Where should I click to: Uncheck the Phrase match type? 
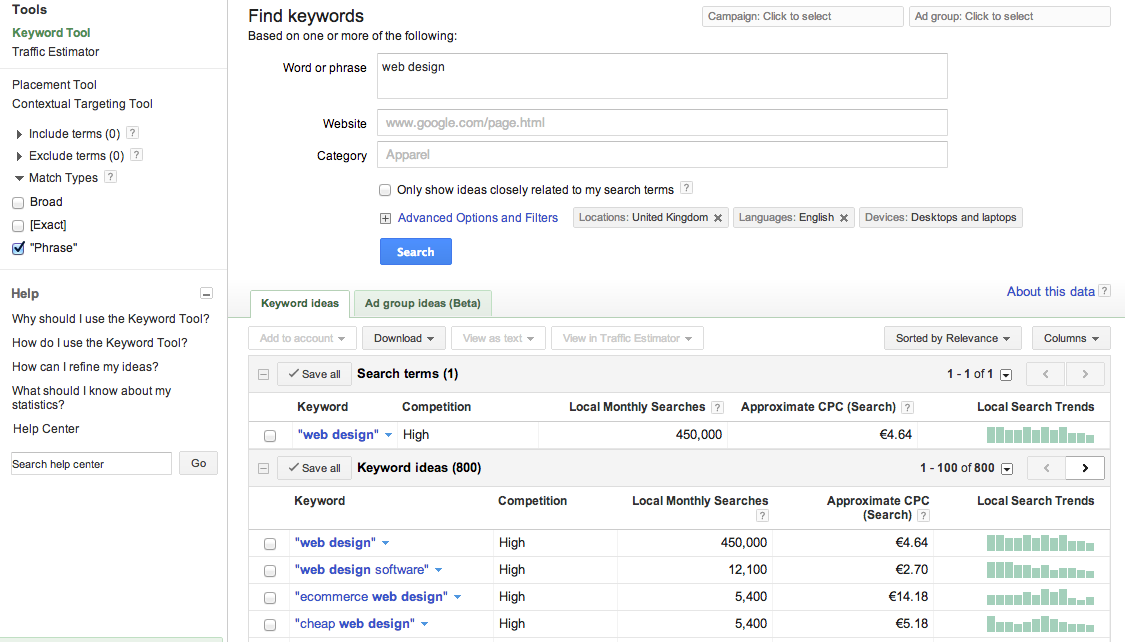[x=17, y=247]
